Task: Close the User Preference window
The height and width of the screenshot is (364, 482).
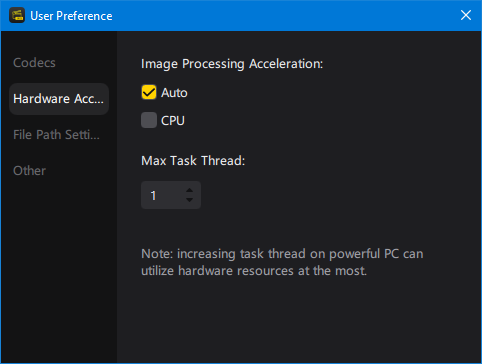Action: coord(466,15)
